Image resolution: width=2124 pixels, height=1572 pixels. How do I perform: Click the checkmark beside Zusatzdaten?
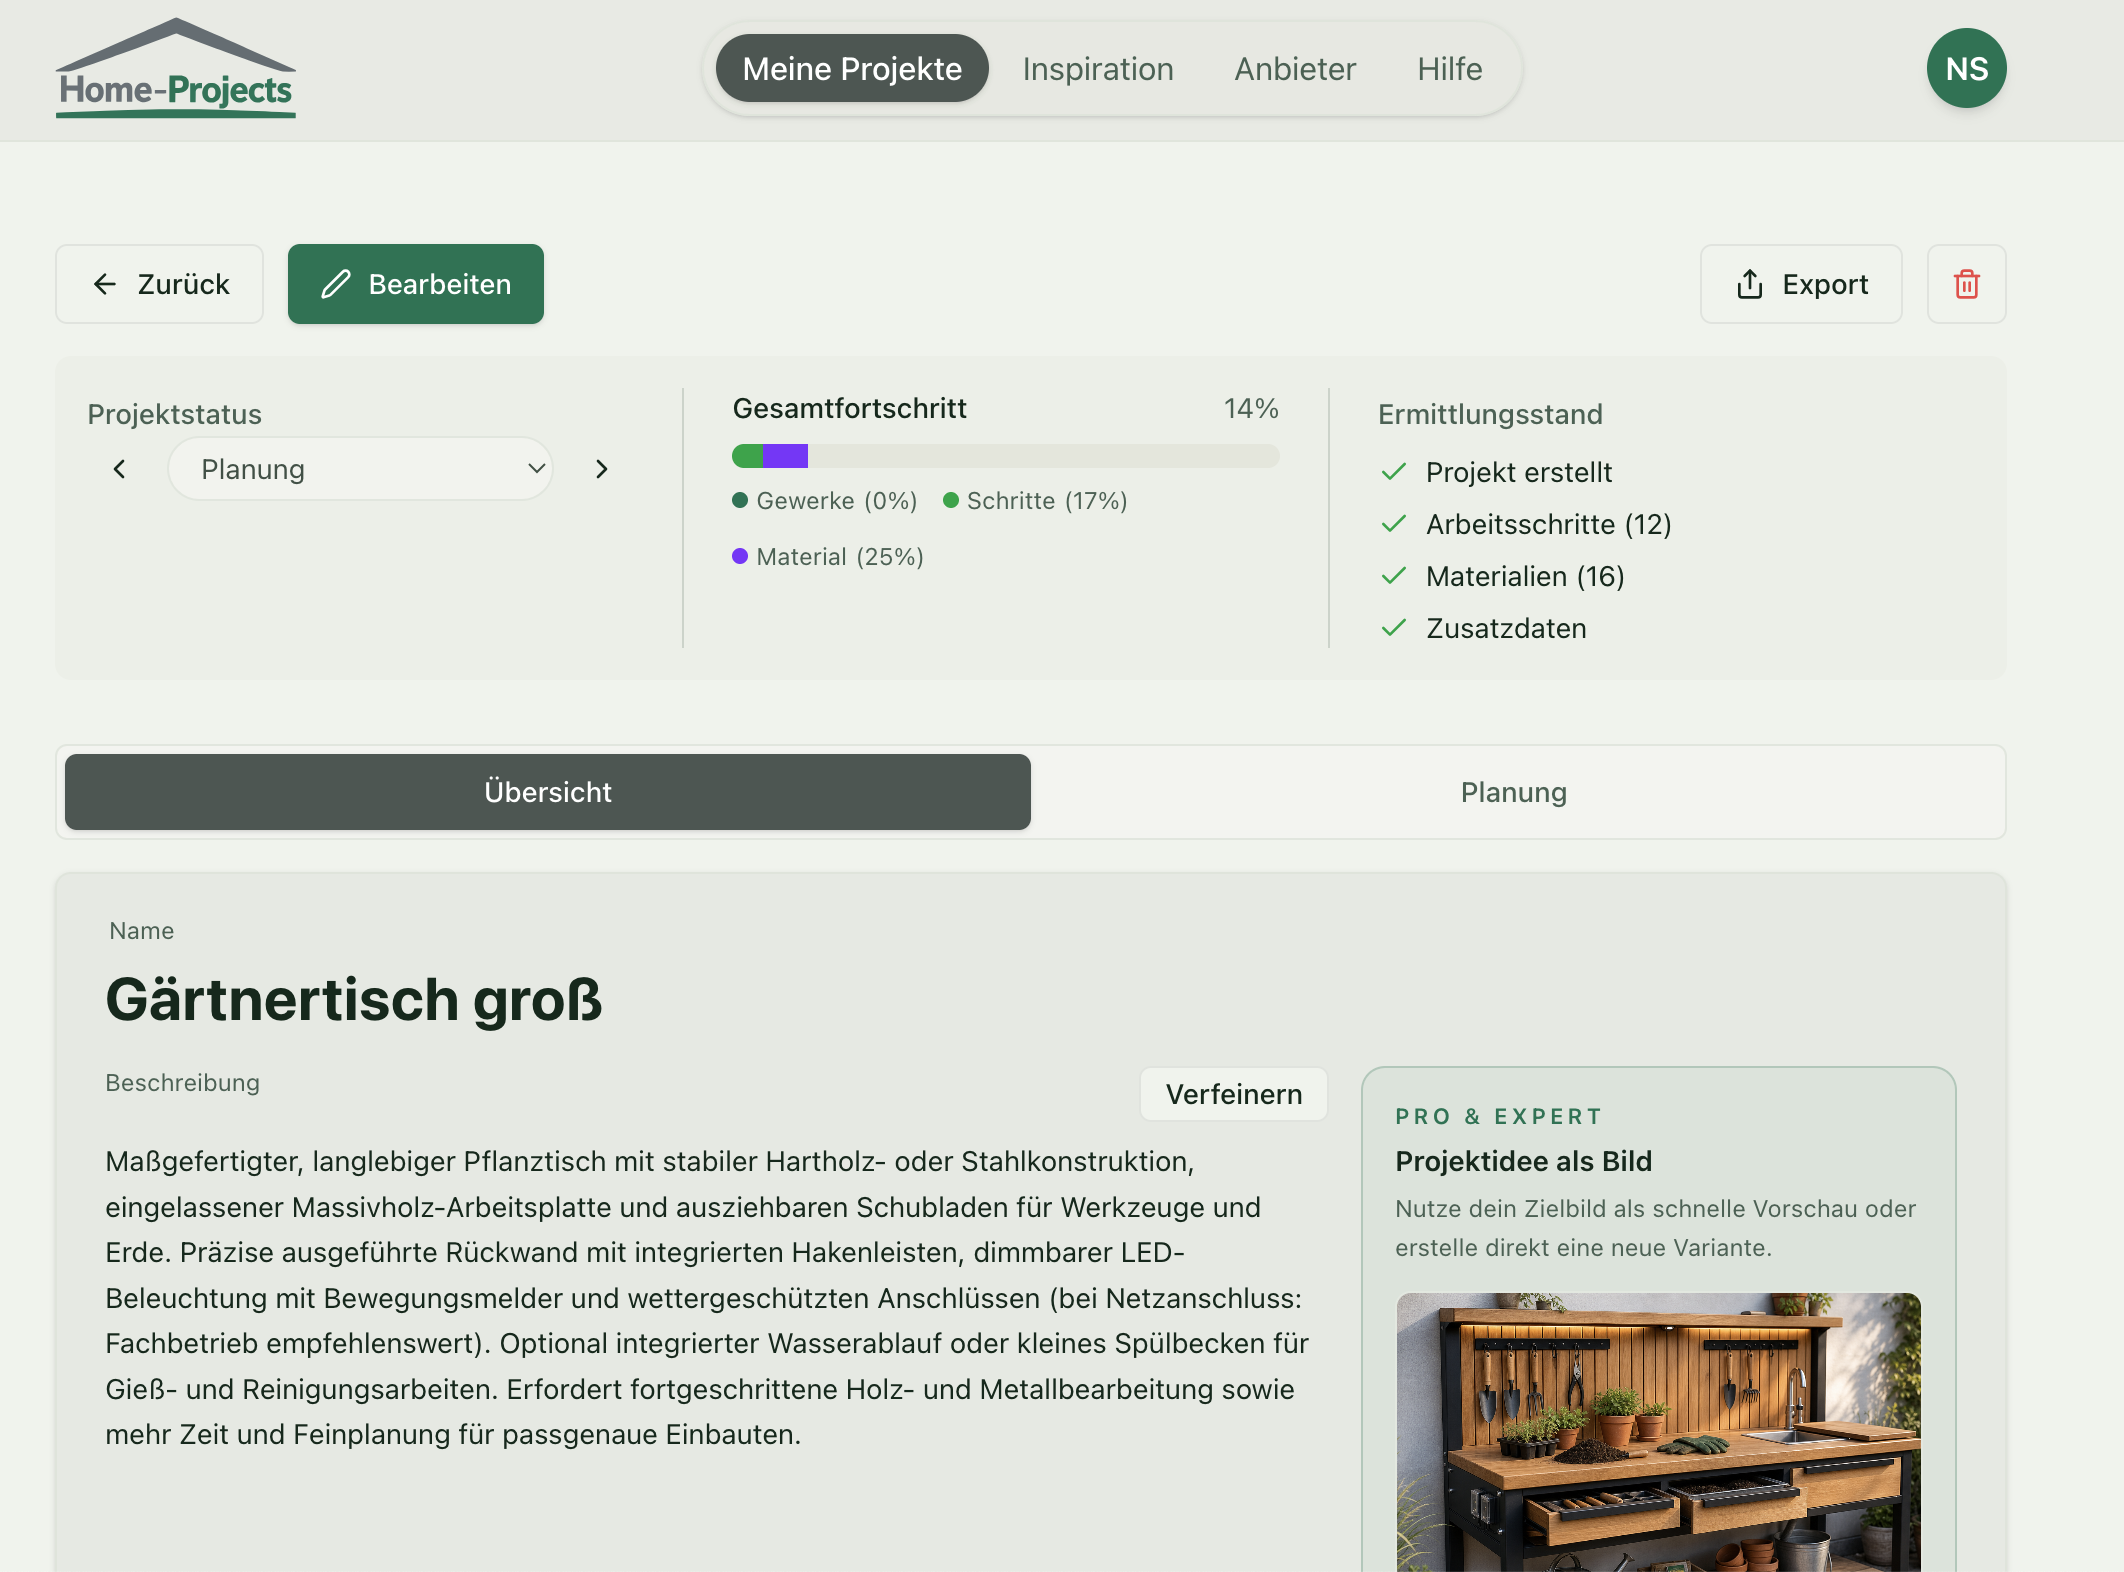pos(1394,628)
